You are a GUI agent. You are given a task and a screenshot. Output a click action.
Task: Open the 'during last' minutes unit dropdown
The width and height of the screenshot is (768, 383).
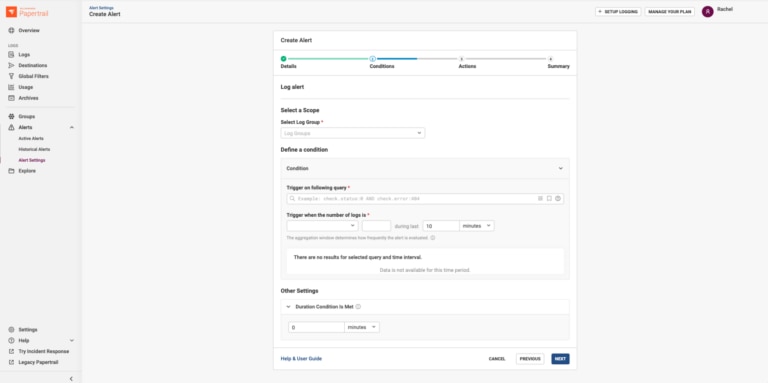[477, 226]
